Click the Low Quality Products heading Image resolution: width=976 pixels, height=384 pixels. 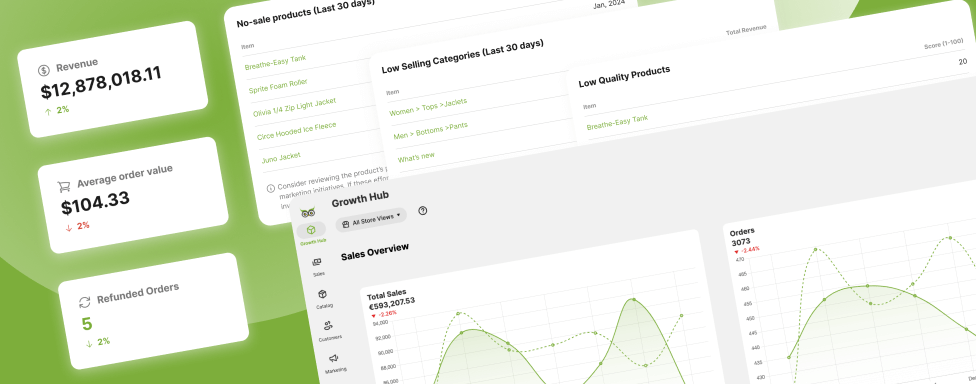click(x=624, y=77)
